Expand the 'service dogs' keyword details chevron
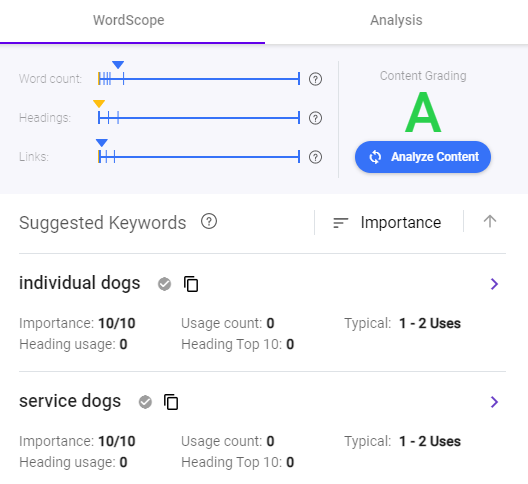This screenshot has height=484, width=528. point(494,402)
